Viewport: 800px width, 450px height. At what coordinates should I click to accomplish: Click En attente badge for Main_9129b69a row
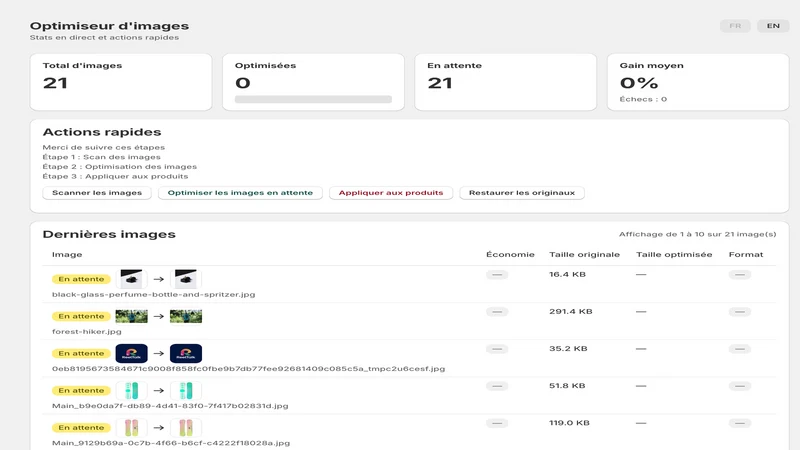pos(81,428)
